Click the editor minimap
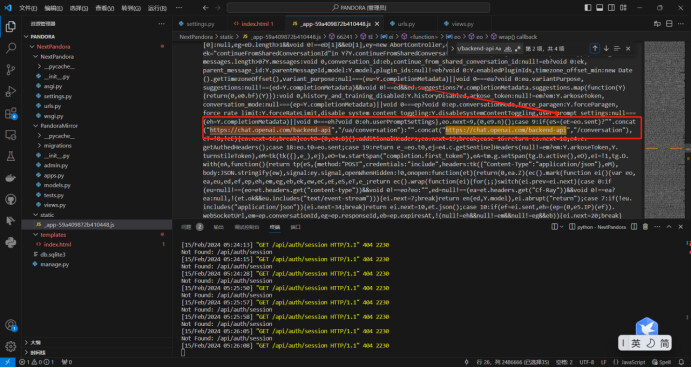692x368 pixels. (x=666, y=129)
